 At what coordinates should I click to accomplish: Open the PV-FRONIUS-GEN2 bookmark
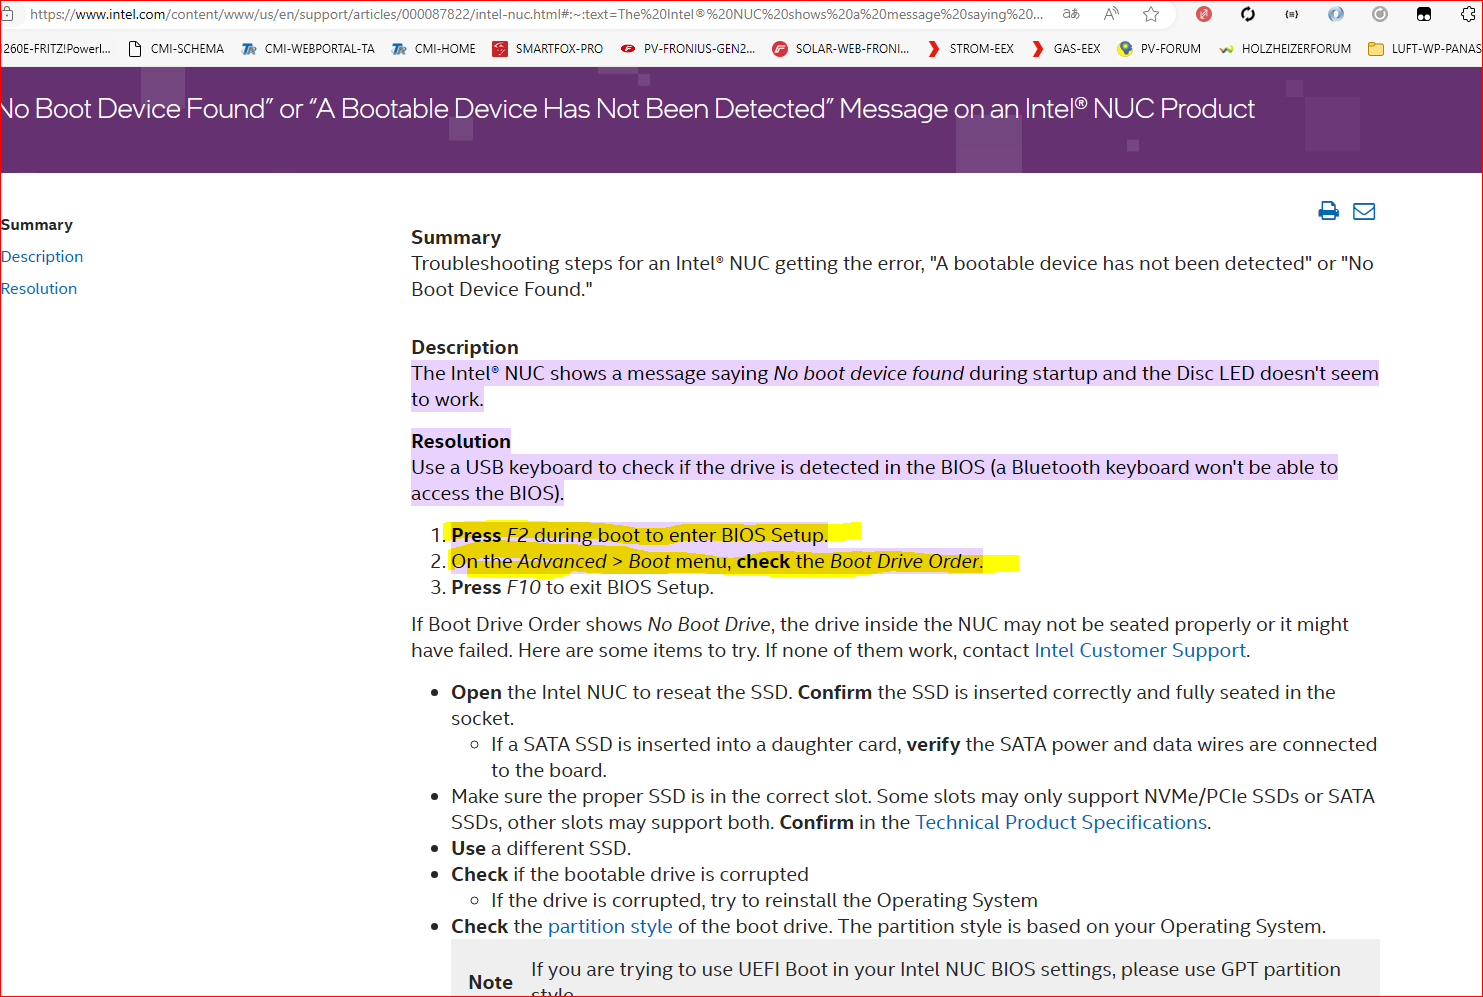pyautogui.click(x=688, y=48)
